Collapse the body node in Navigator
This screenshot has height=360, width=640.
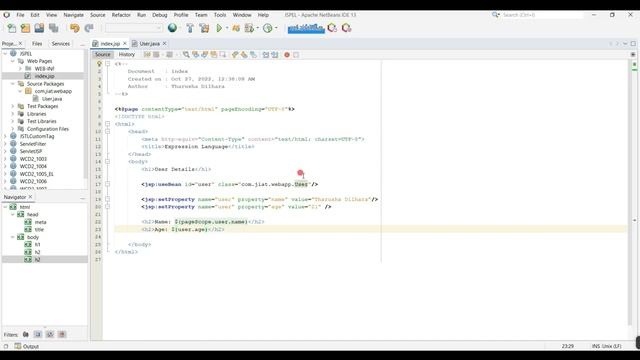(13, 237)
